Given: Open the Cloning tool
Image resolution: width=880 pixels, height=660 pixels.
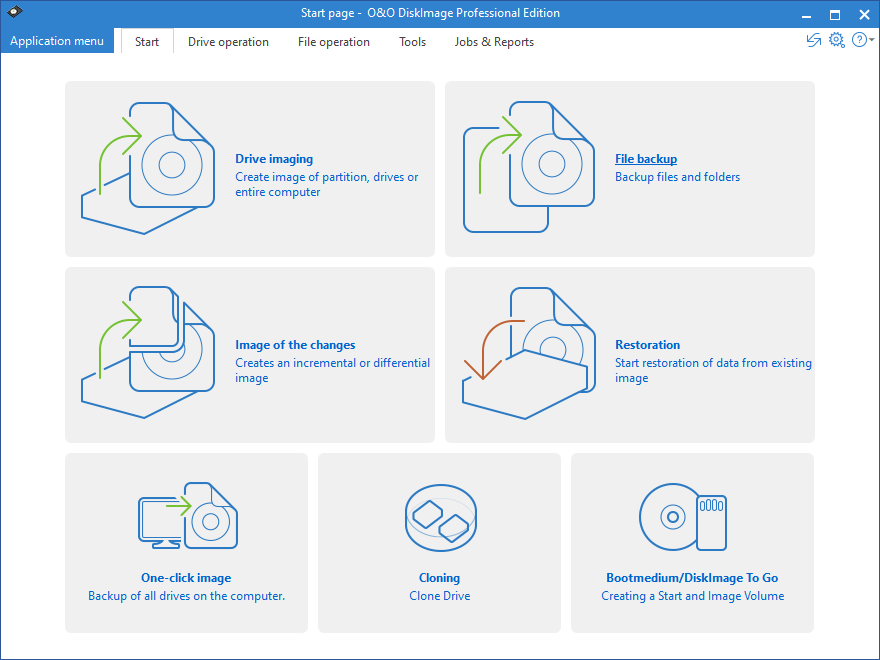Looking at the screenshot, I should [439, 518].
